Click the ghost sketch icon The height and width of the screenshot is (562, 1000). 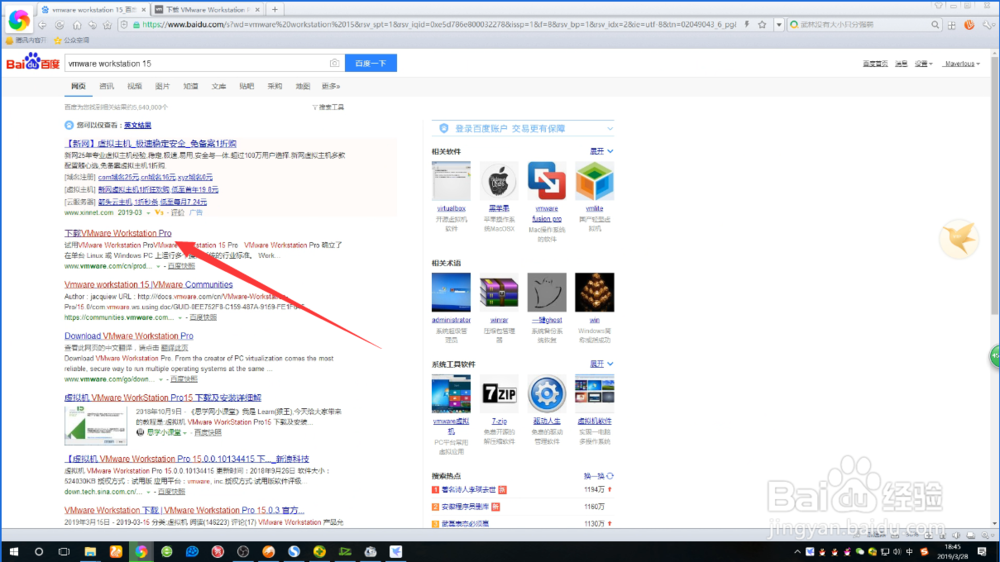point(547,292)
